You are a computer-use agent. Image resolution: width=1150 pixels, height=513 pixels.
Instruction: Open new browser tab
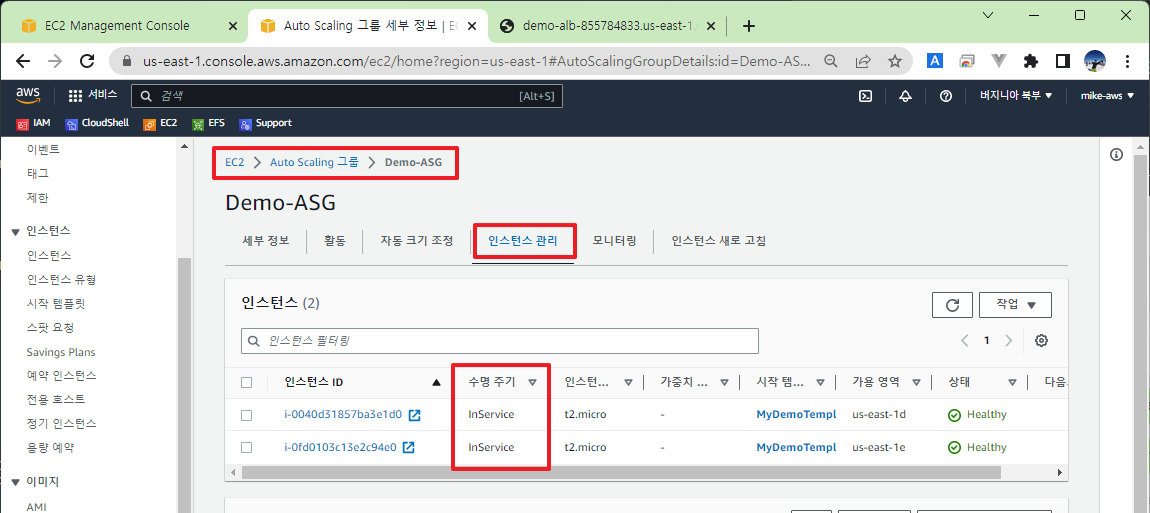point(748,26)
